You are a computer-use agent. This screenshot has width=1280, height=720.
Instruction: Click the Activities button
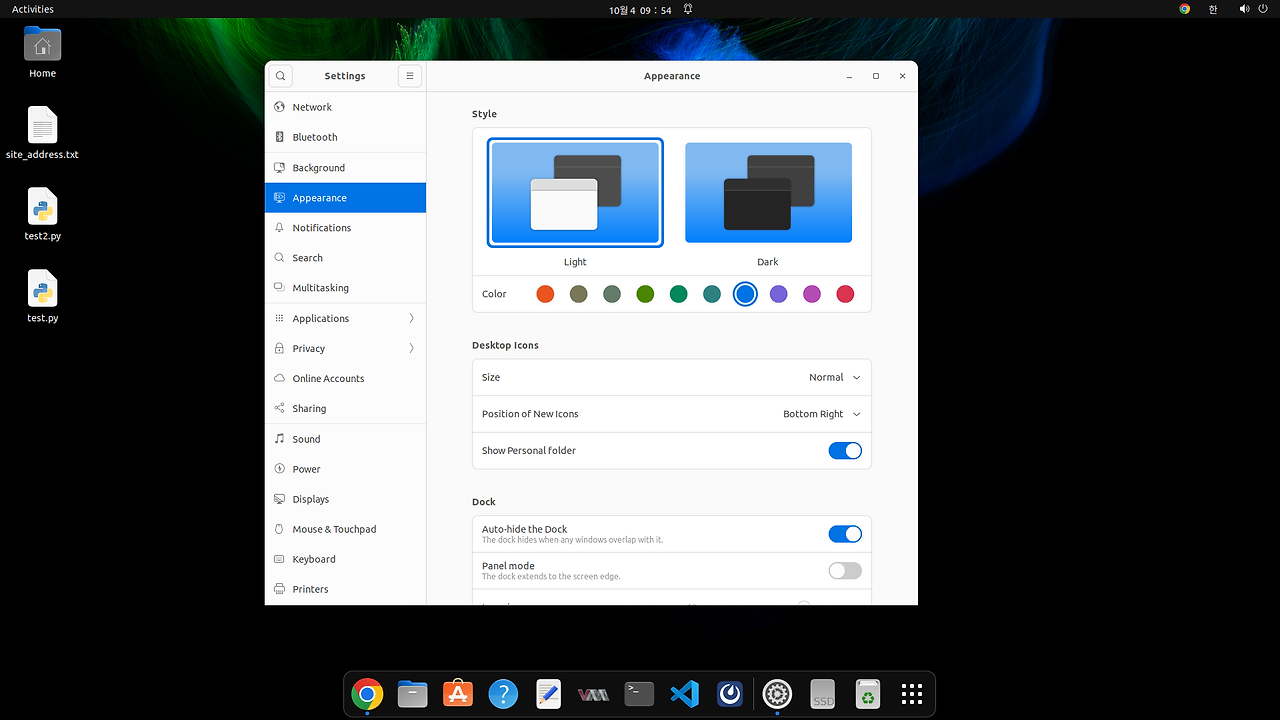33,9
